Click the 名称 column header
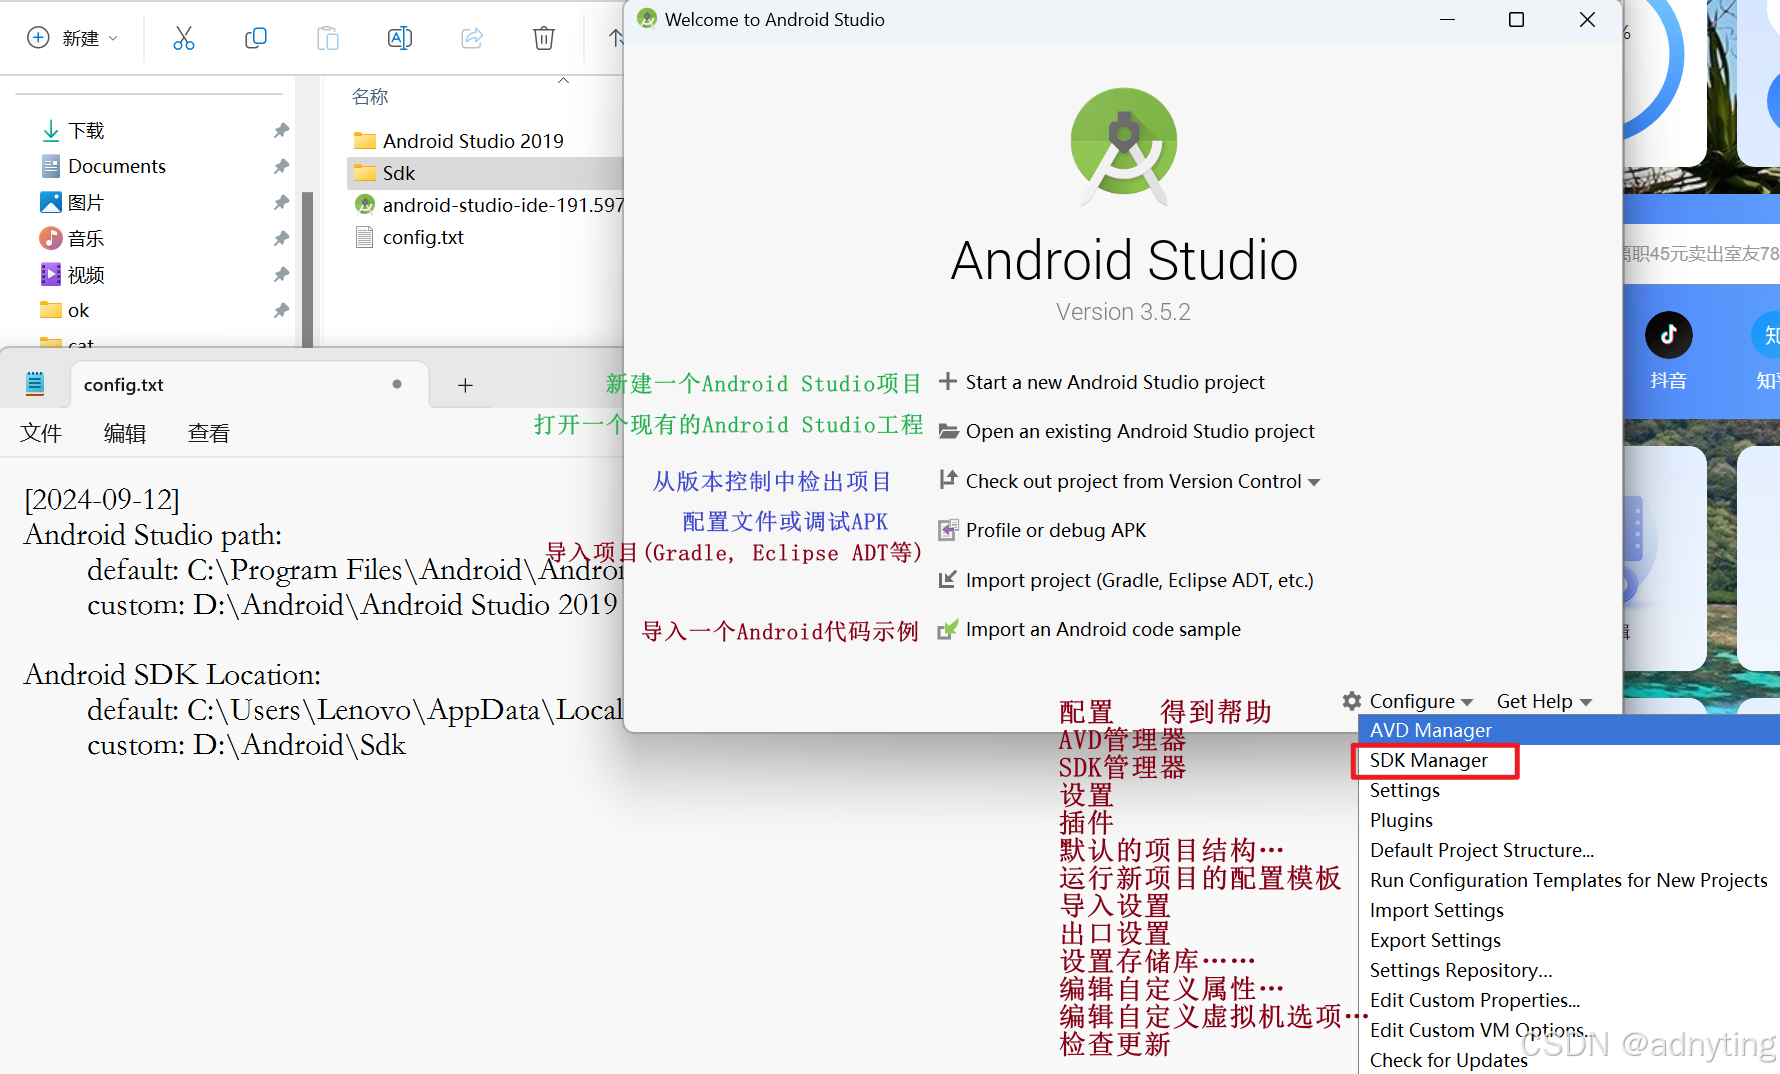The width and height of the screenshot is (1780, 1074). [x=370, y=97]
